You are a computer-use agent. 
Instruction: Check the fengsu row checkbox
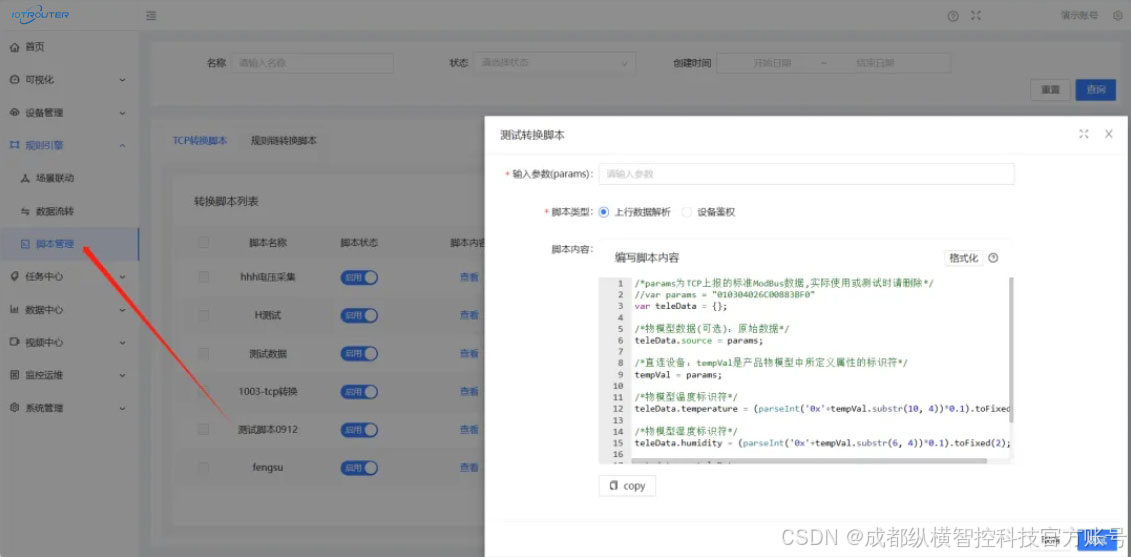tap(203, 468)
